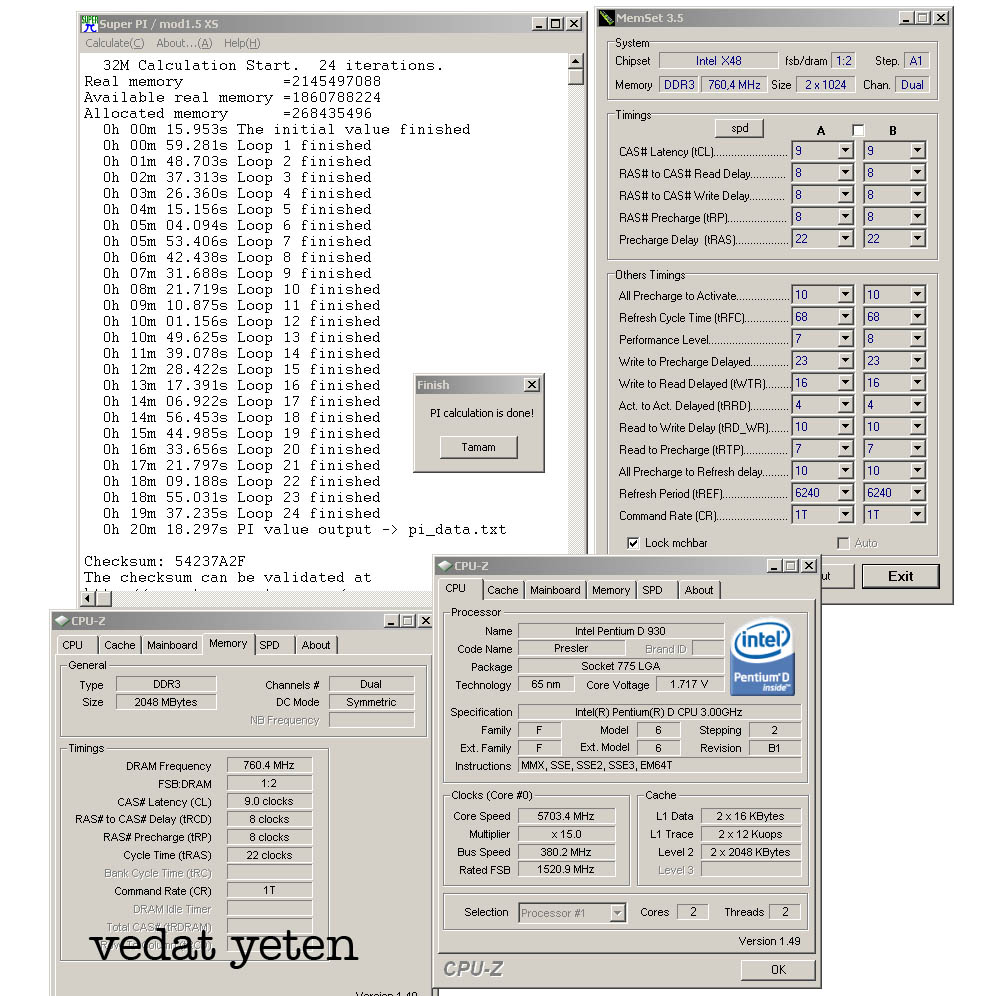Click the Super PI title bar icon
995x996 pixels.
[x=90, y=24]
